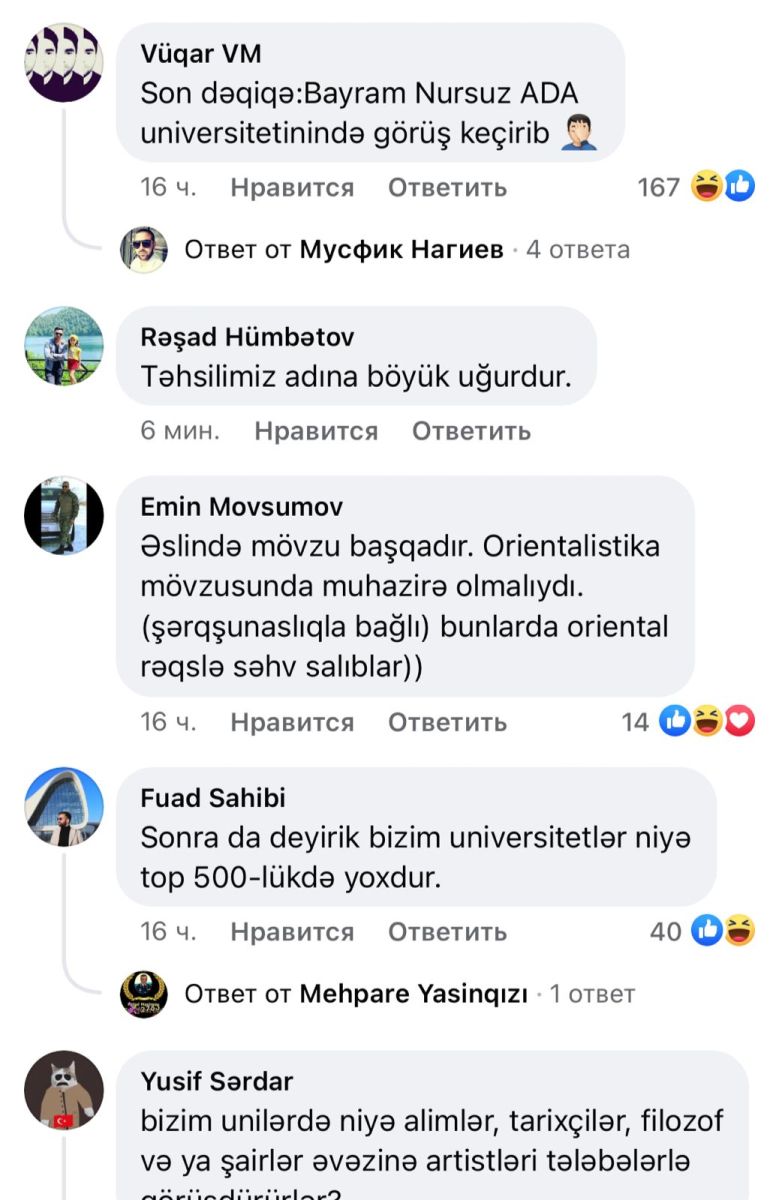View reaction emojis on Vüqar VM's comment
779x1200 pixels.
pyautogui.click(x=723, y=187)
